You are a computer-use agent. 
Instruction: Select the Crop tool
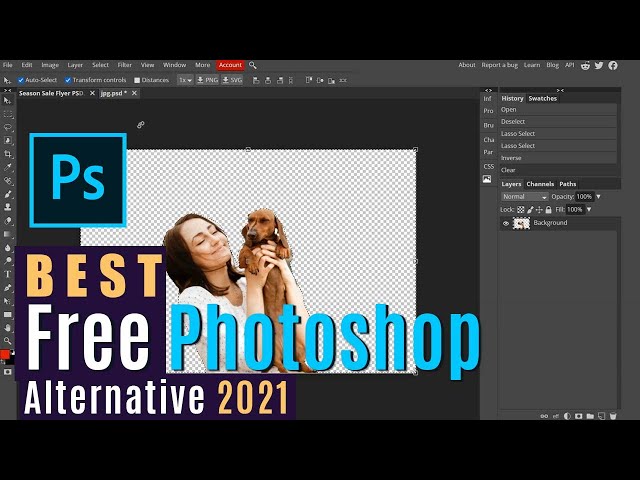pos(8,154)
